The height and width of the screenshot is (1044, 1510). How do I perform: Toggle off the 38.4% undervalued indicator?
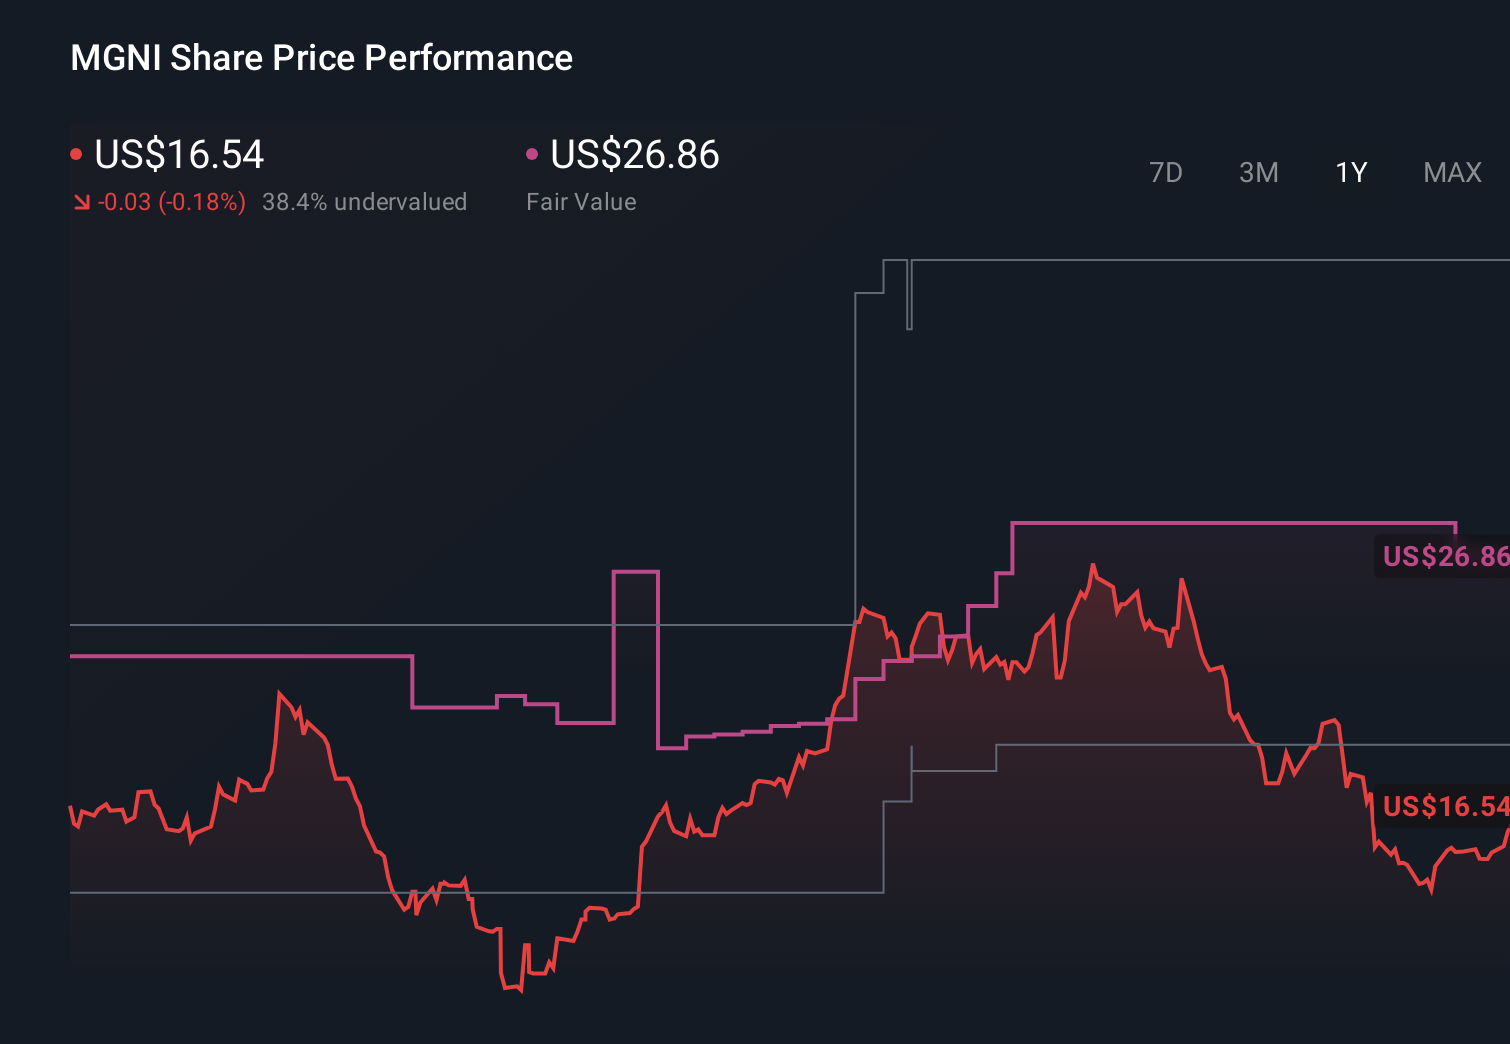pos(365,201)
